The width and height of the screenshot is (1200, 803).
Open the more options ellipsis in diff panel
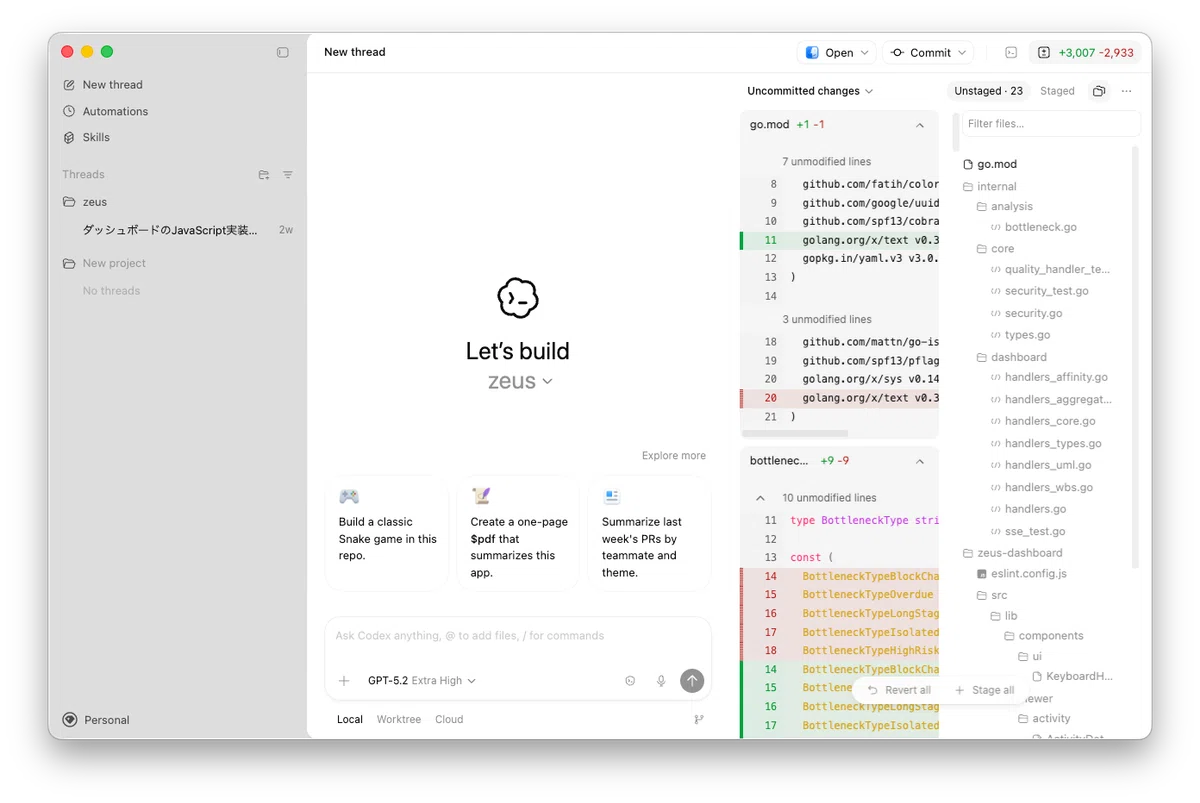[x=1127, y=91]
